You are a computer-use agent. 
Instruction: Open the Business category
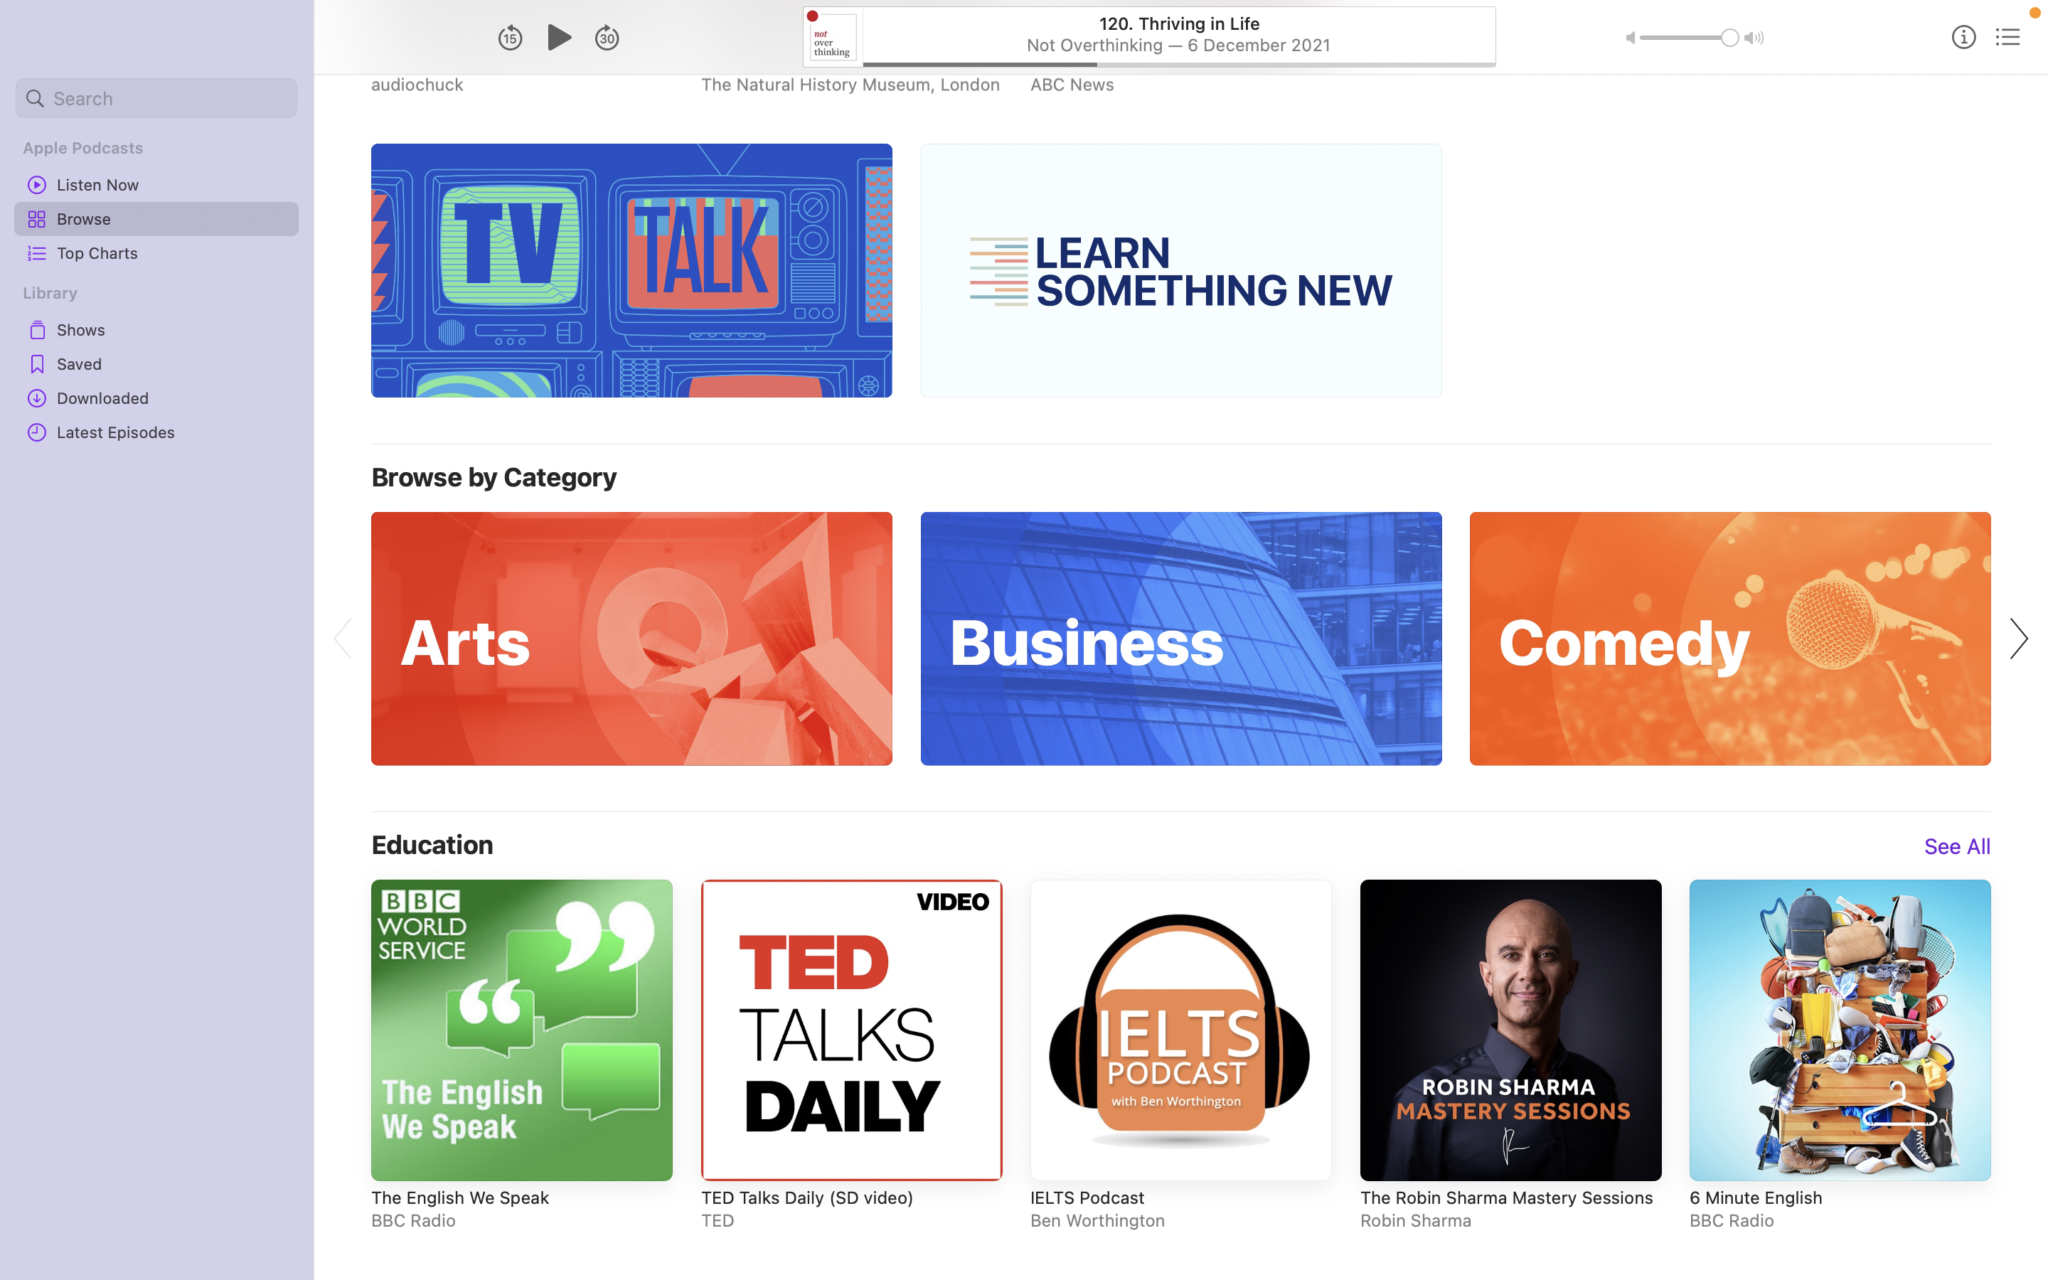click(x=1181, y=639)
